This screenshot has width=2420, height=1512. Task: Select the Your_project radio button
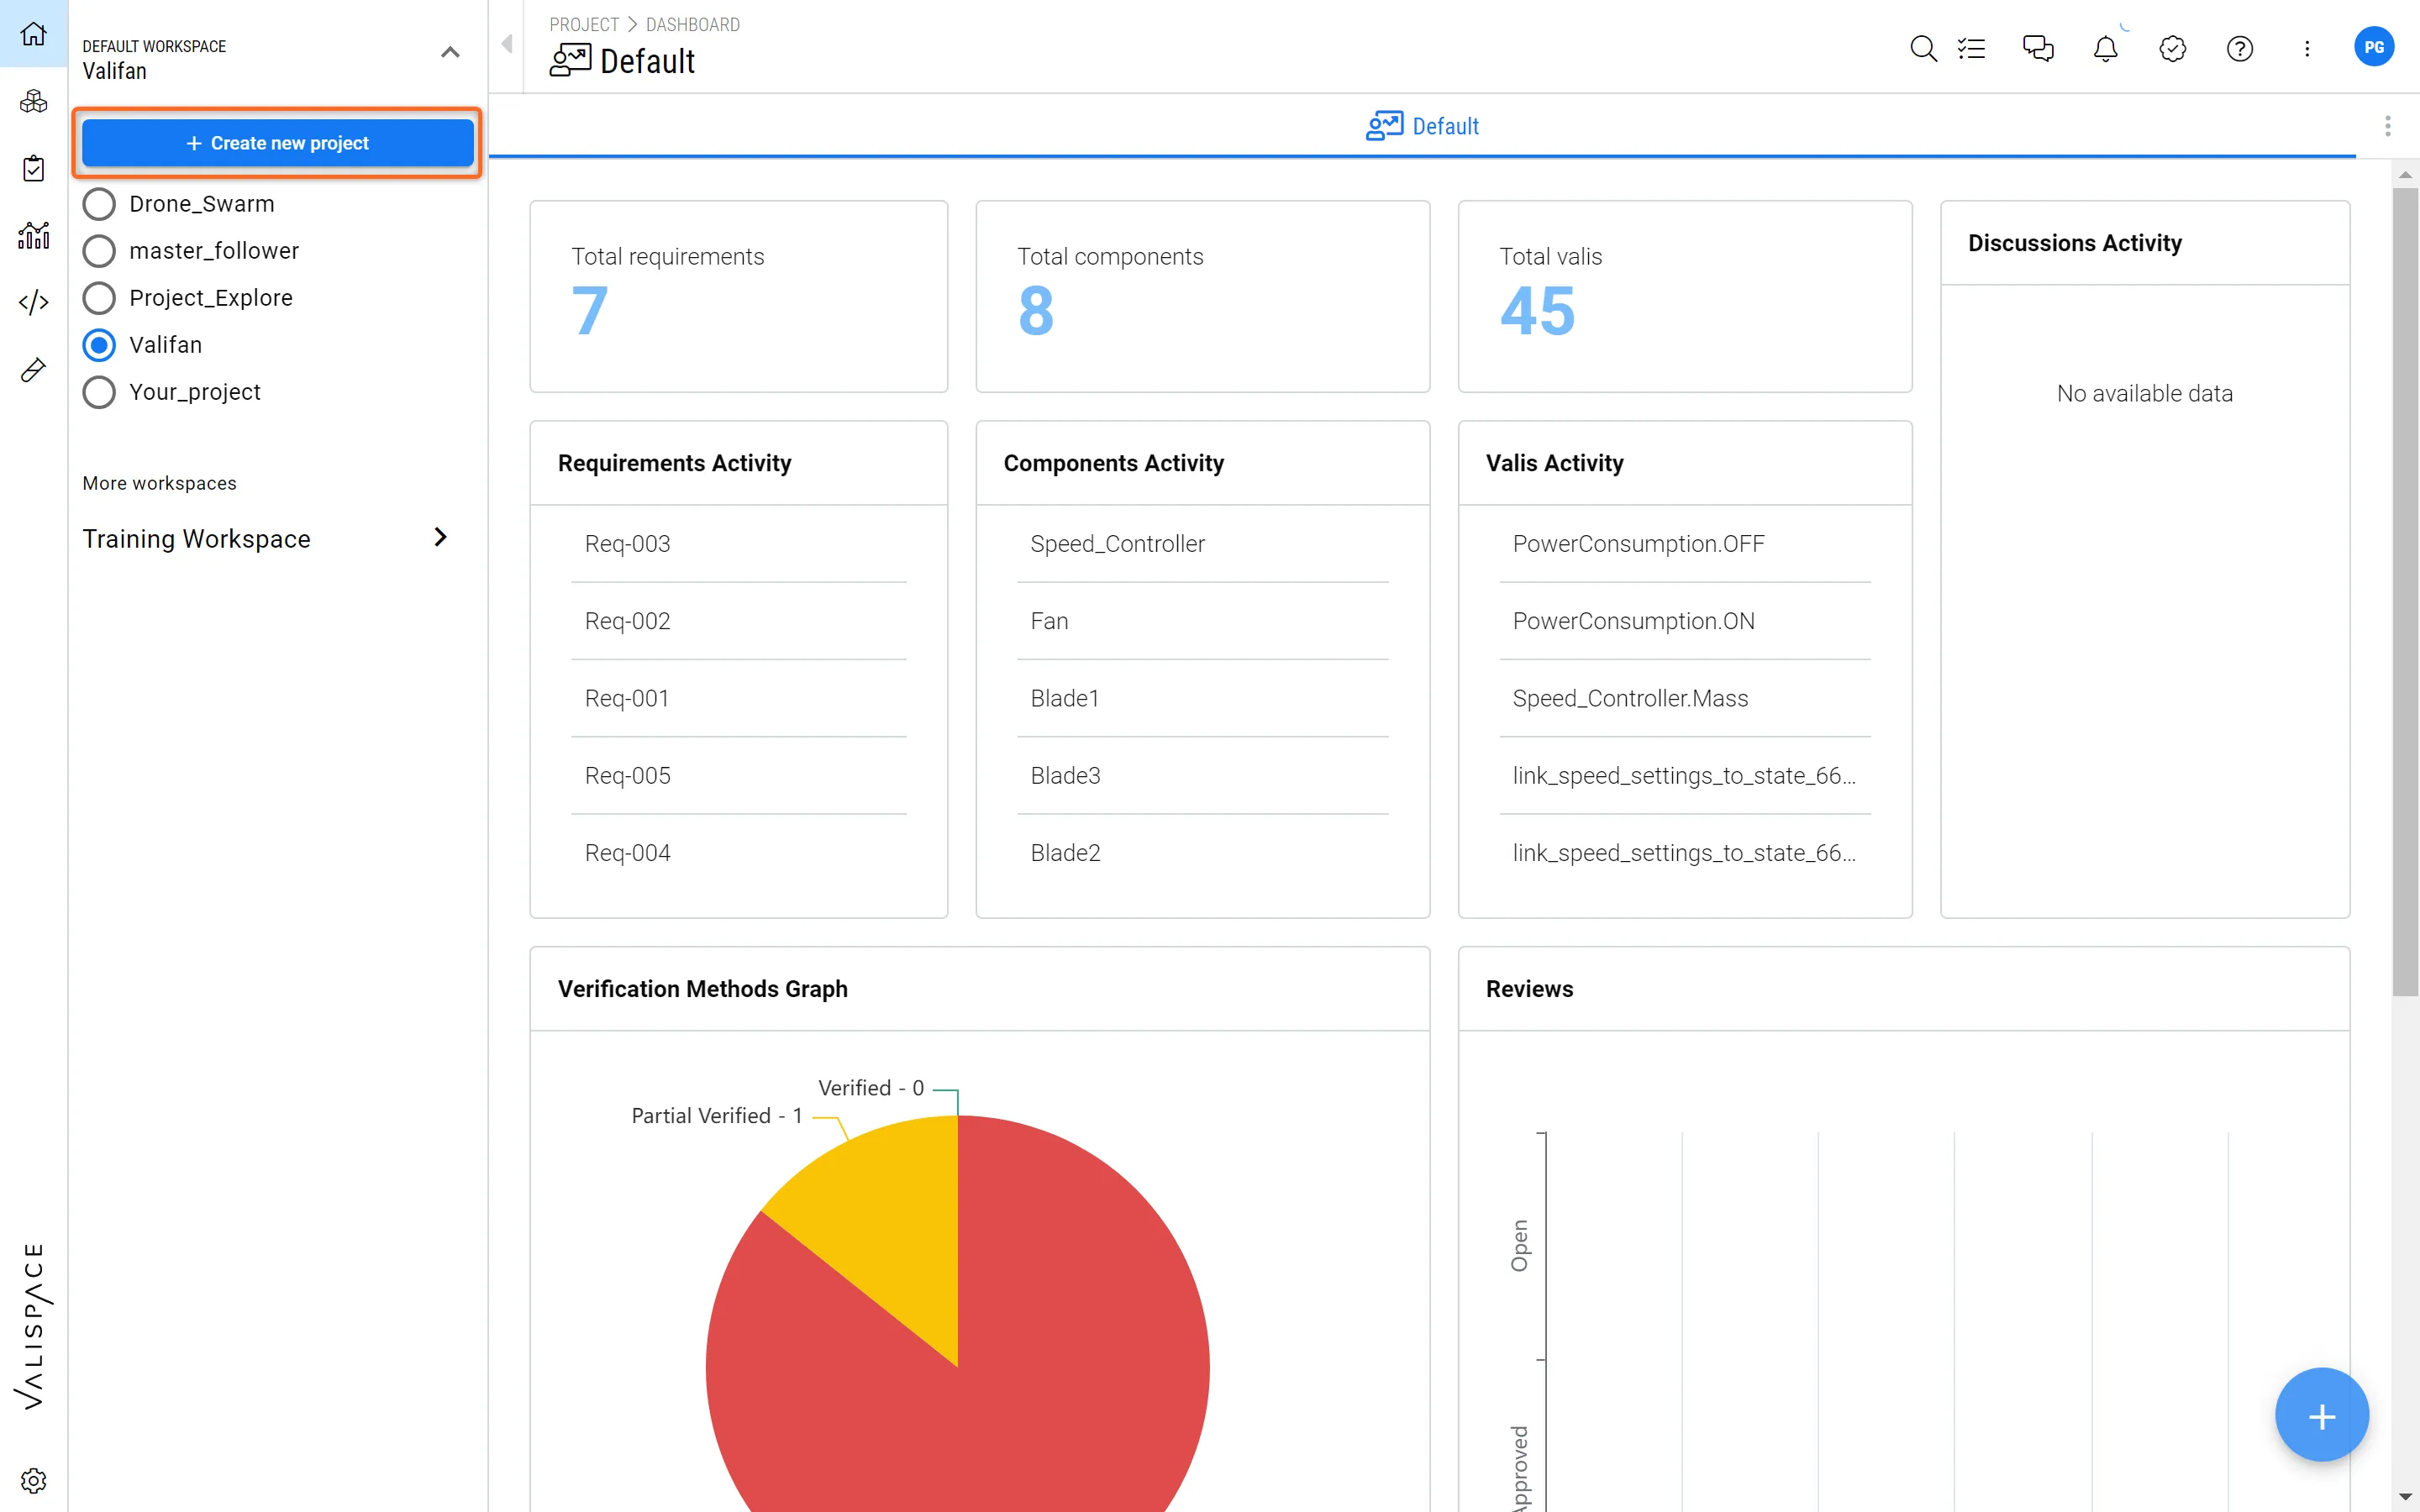click(99, 392)
